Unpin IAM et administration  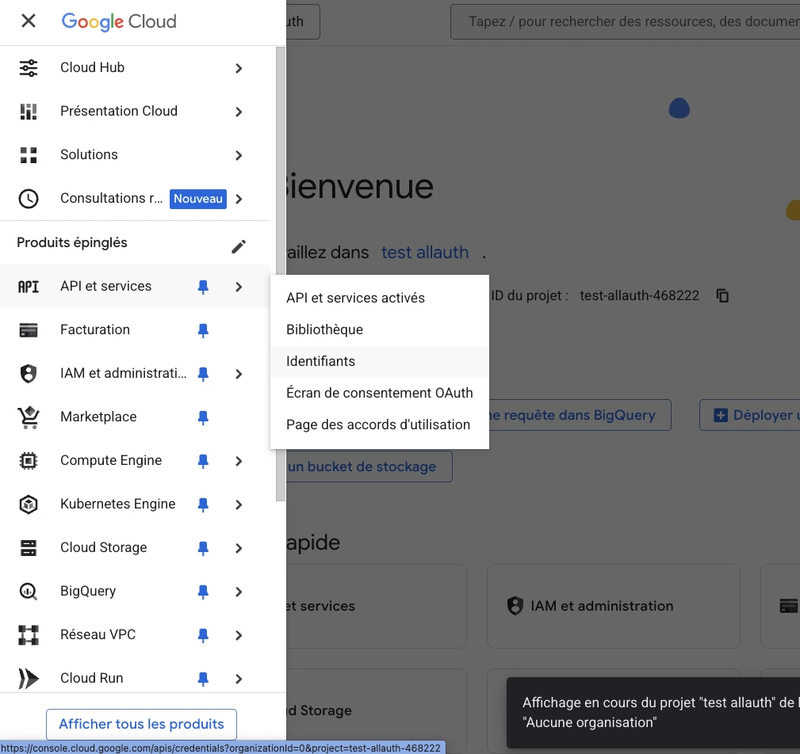[203, 374]
